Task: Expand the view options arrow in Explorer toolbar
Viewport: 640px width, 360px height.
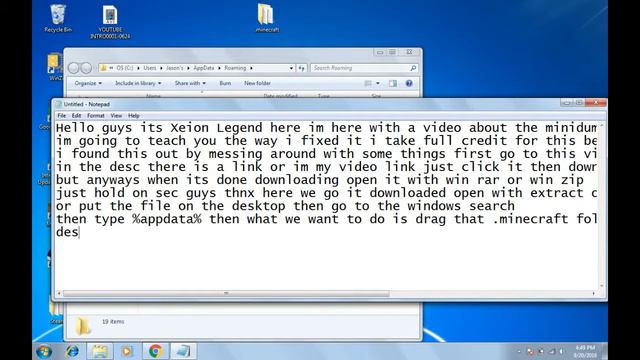Action: (378, 83)
